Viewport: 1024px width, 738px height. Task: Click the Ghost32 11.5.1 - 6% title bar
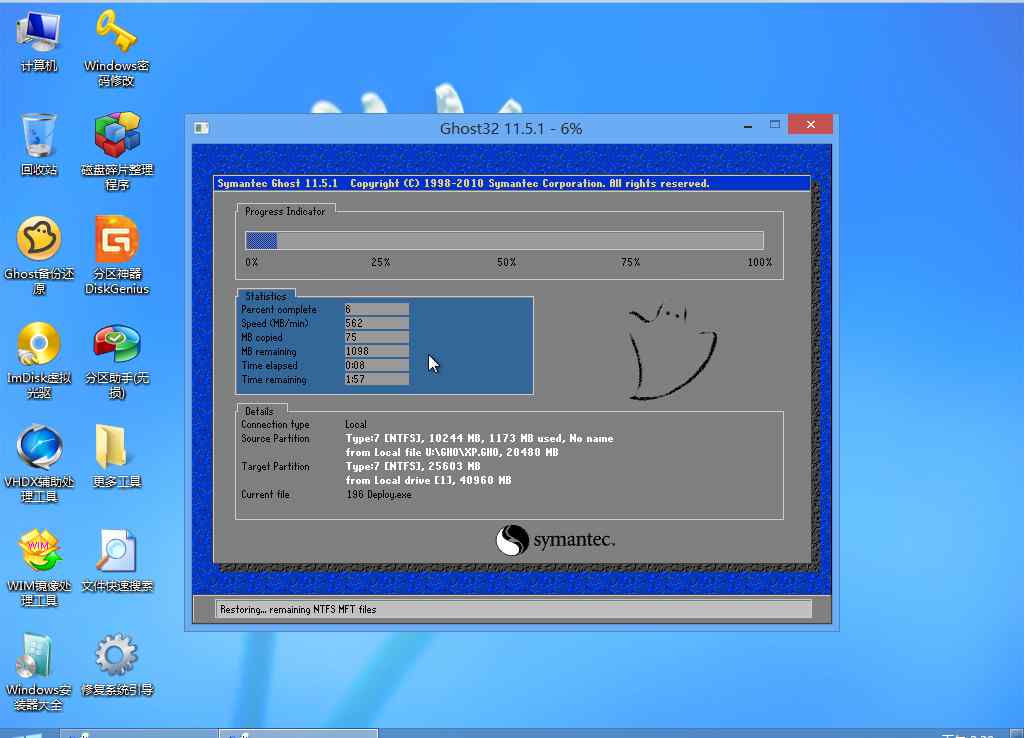point(511,129)
